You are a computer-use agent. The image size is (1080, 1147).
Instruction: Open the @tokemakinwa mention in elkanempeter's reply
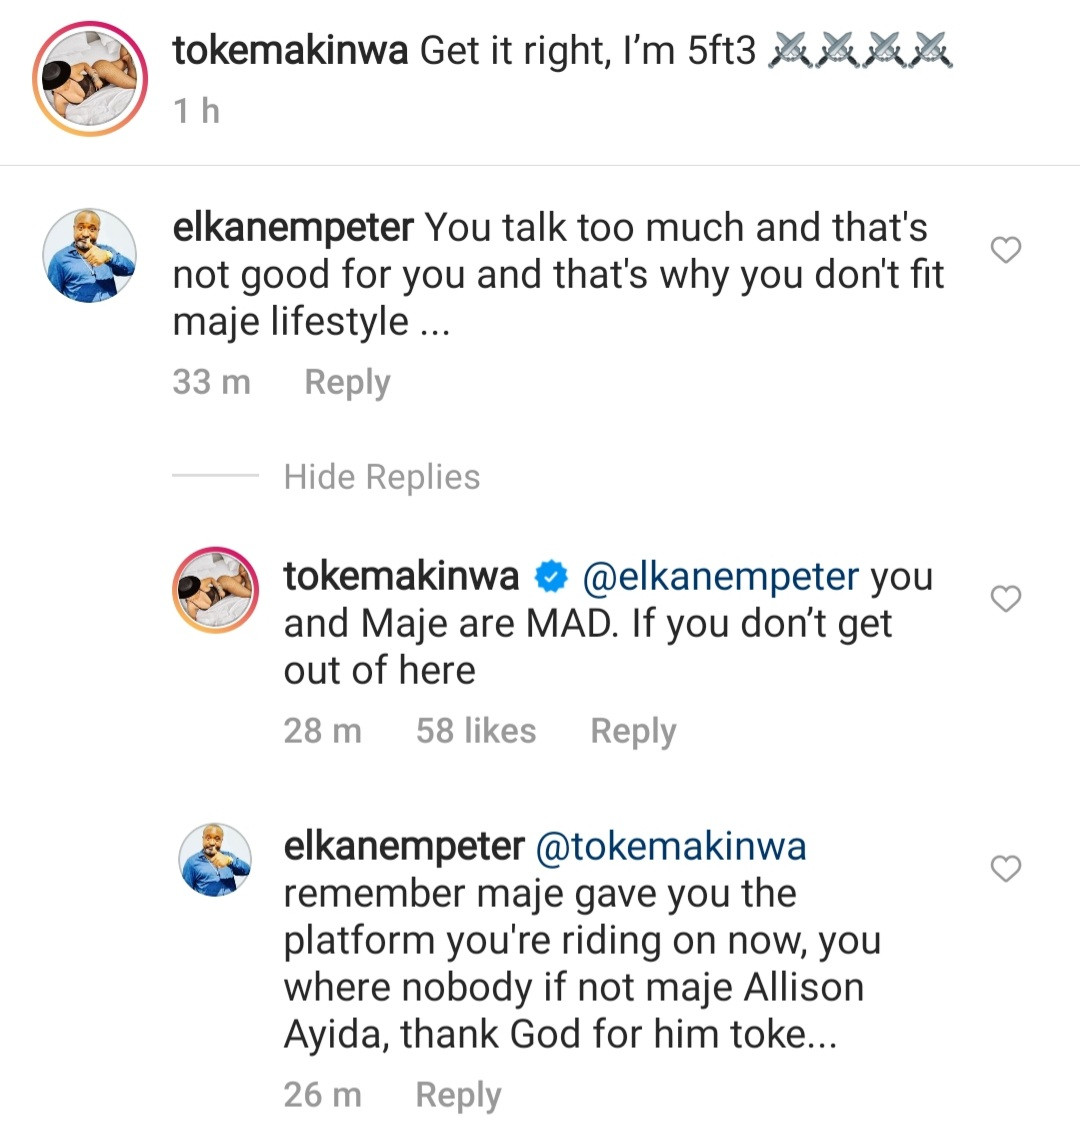pyautogui.click(x=671, y=847)
